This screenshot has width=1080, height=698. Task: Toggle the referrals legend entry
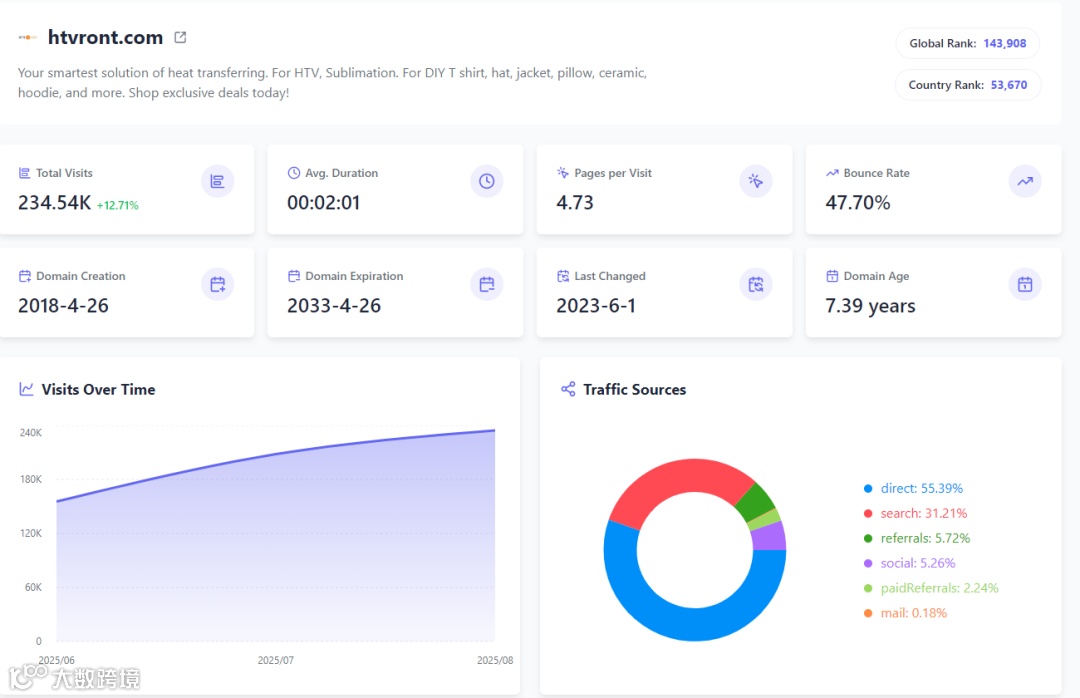coord(917,538)
